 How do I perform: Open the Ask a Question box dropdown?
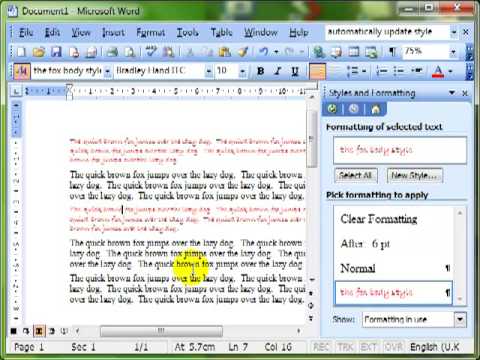tap(454, 32)
